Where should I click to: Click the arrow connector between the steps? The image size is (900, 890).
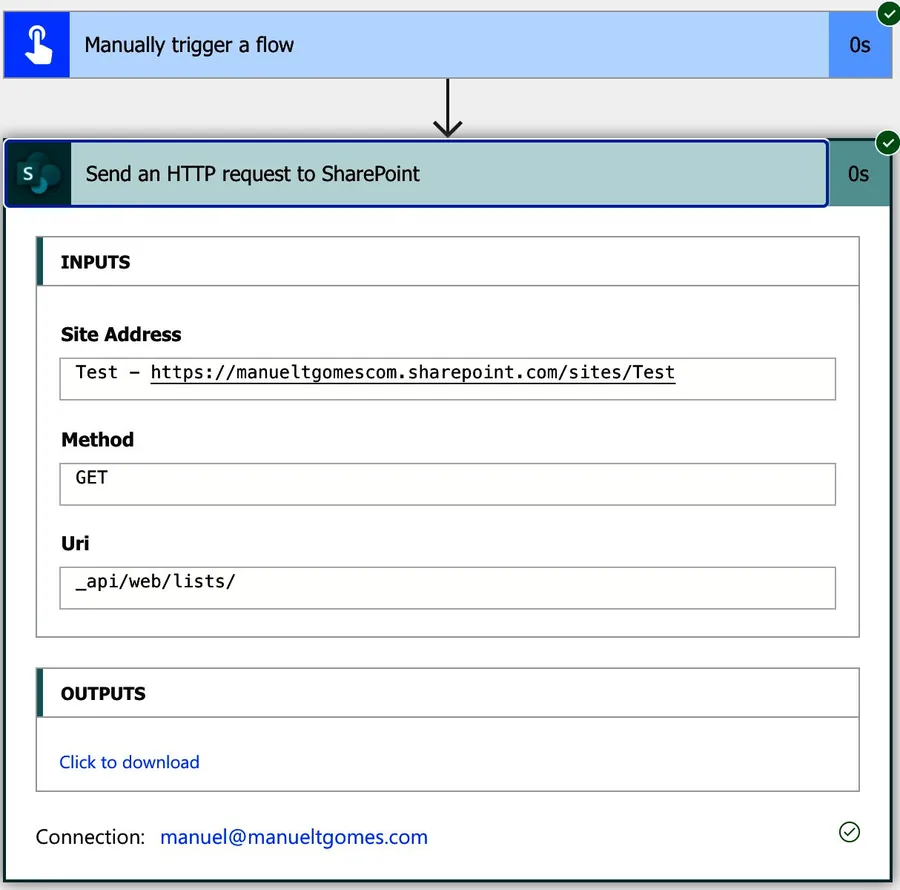tap(447, 108)
